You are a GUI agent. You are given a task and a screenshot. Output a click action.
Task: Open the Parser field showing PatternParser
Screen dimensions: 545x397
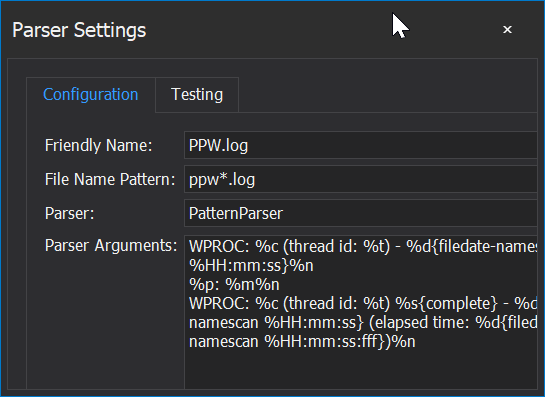361,213
